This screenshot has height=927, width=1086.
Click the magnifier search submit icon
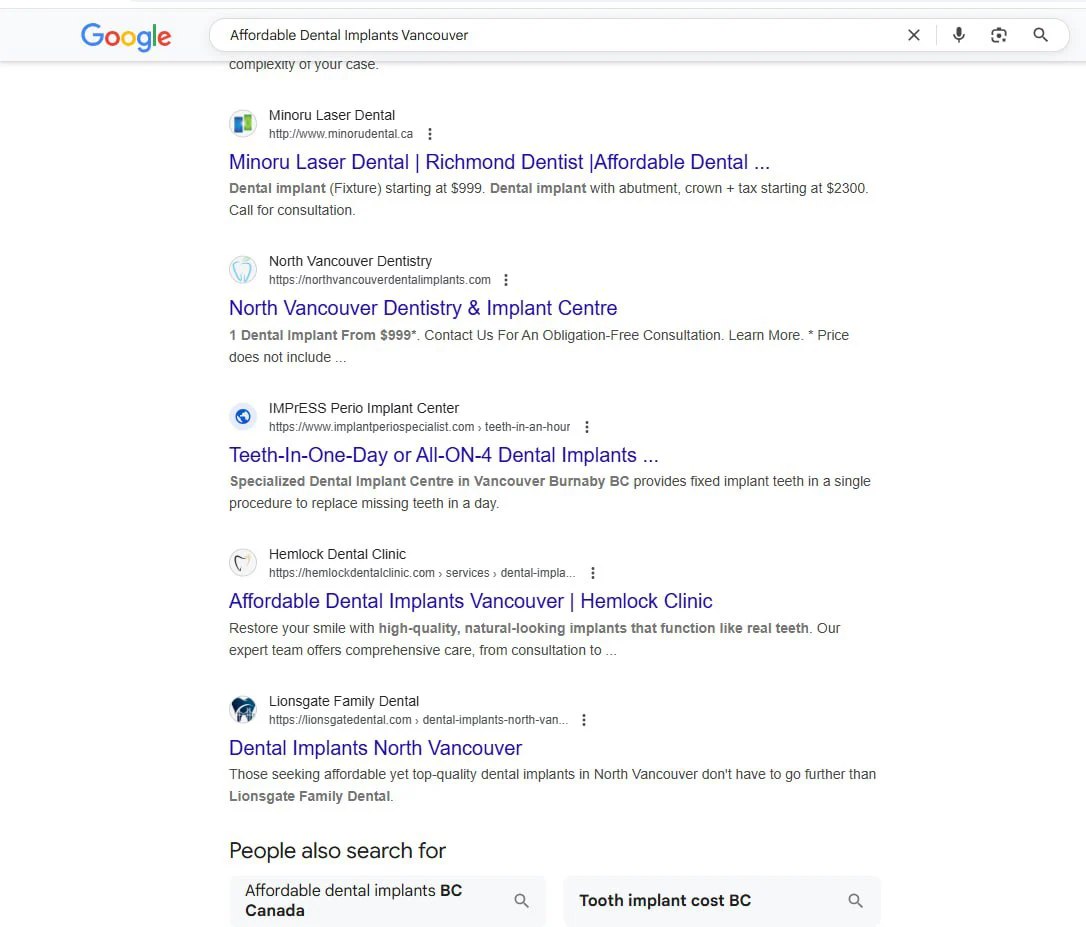[1040, 35]
